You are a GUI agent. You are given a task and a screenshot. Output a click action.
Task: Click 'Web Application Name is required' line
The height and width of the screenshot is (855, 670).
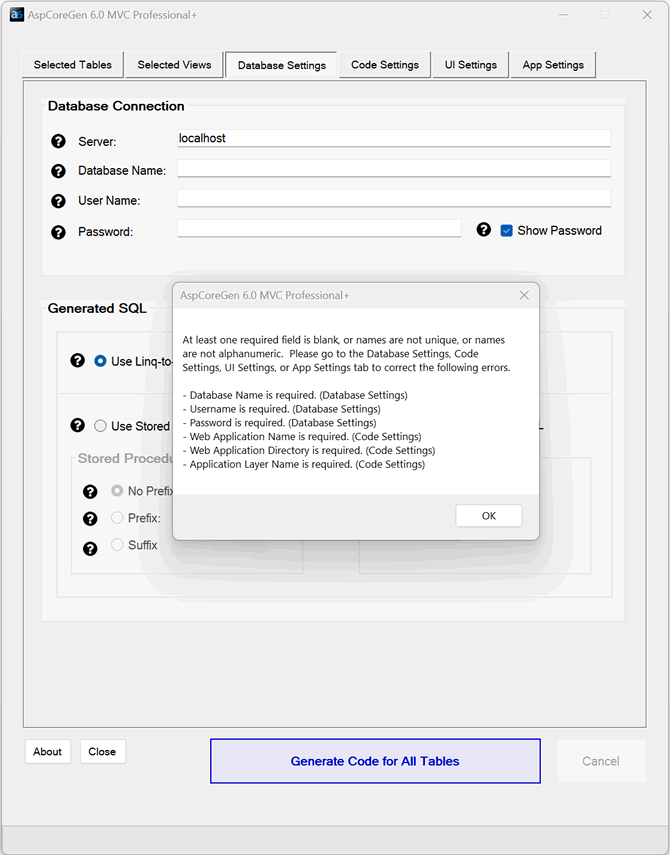pyautogui.click(x=302, y=436)
